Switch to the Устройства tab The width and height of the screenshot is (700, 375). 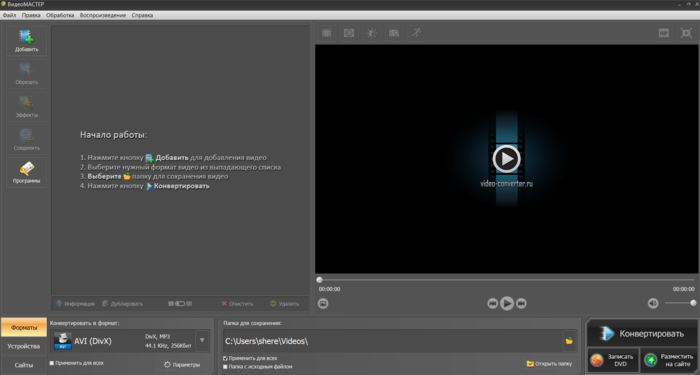tap(24, 346)
